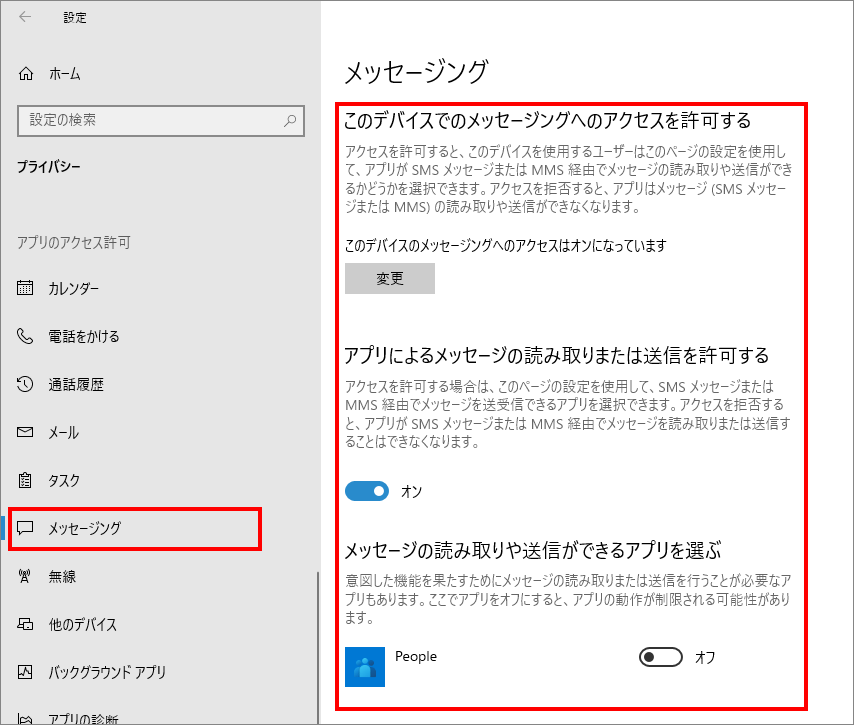
Task: Click the メッセージング speech bubble icon
Action: pyautogui.click(x=25, y=527)
